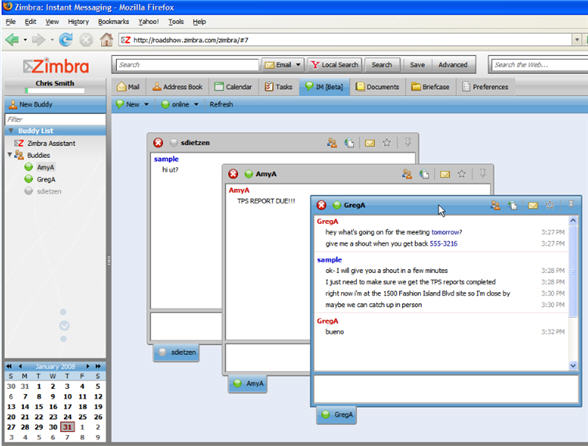Click the Save search button

pos(417,65)
